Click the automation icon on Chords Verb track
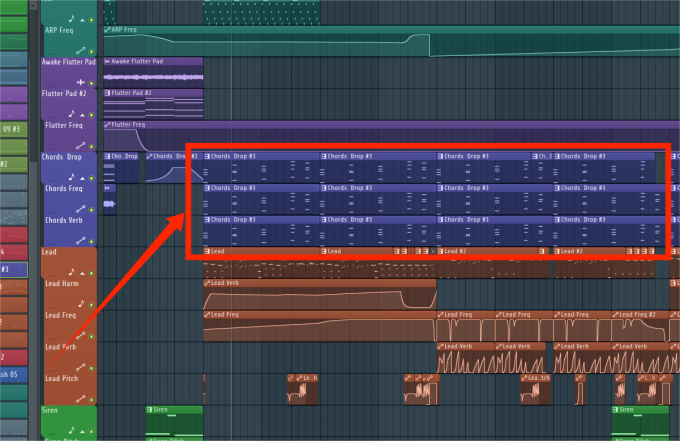The image size is (680, 441). 81,241
